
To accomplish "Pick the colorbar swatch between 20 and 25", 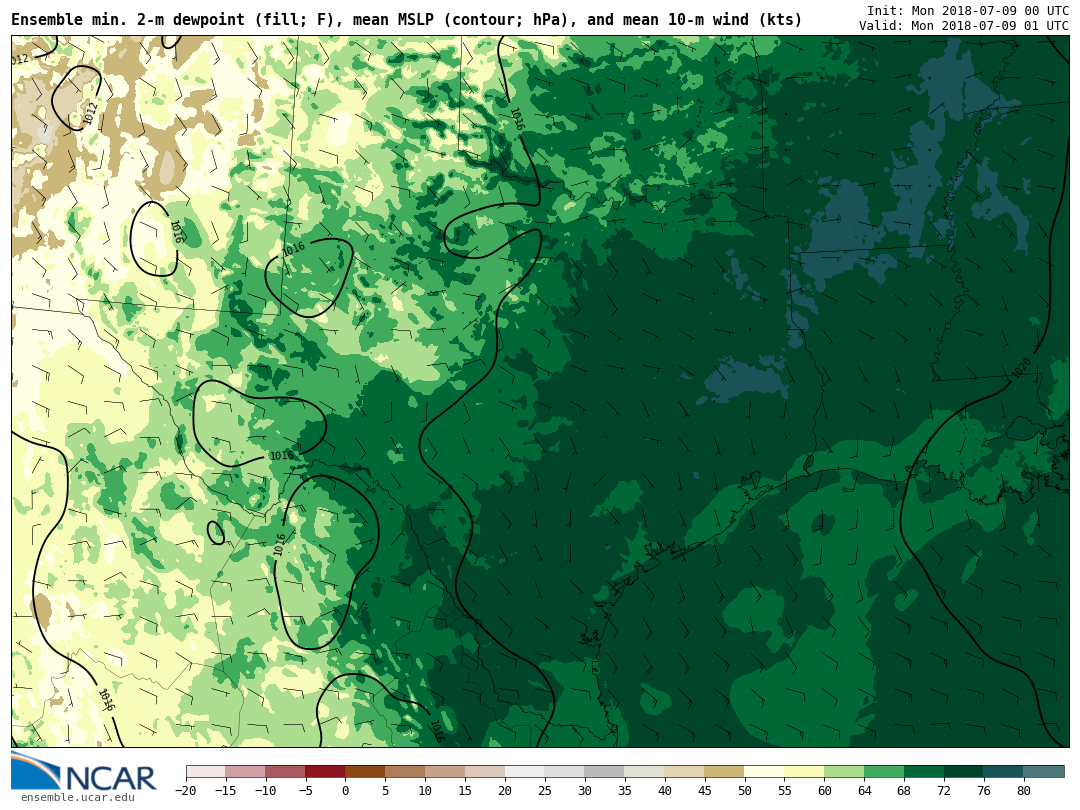I will pyautogui.click(x=525, y=771).
